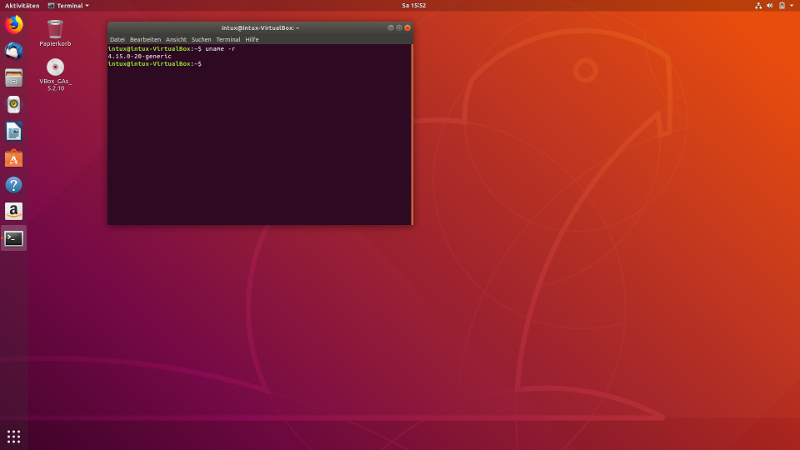Open the Datei menu
The width and height of the screenshot is (800, 450).
click(117, 39)
